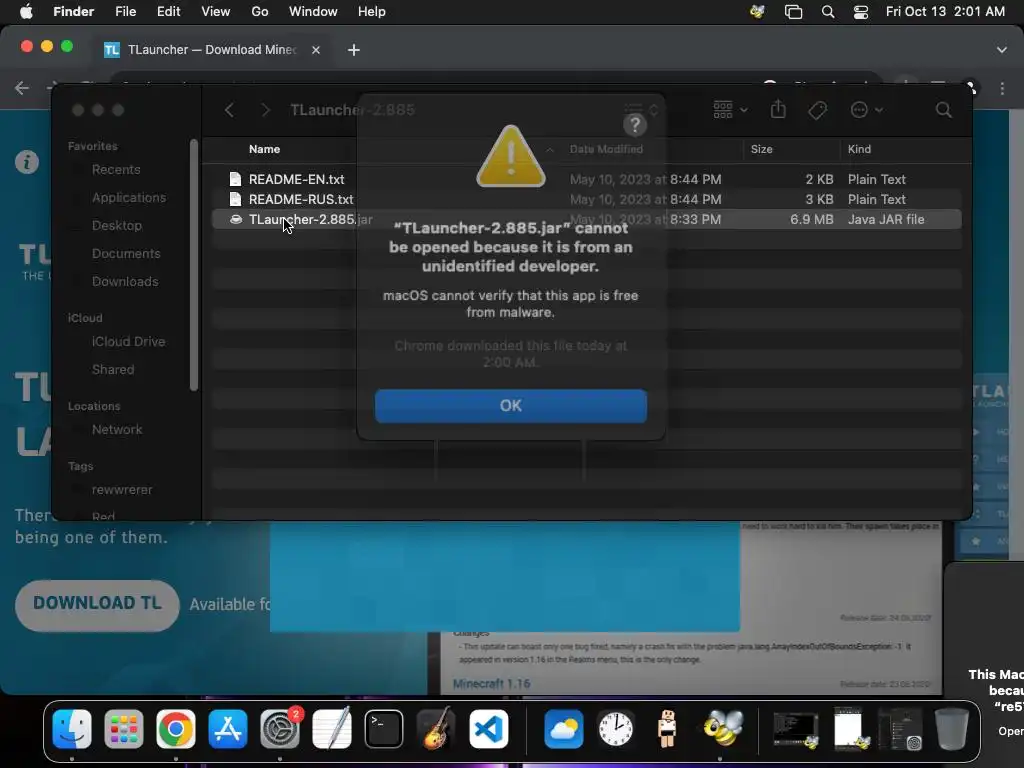This screenshot has height=768, width=1024.
Task: Open Documents in the Finder sidebar
Action: 126,253
